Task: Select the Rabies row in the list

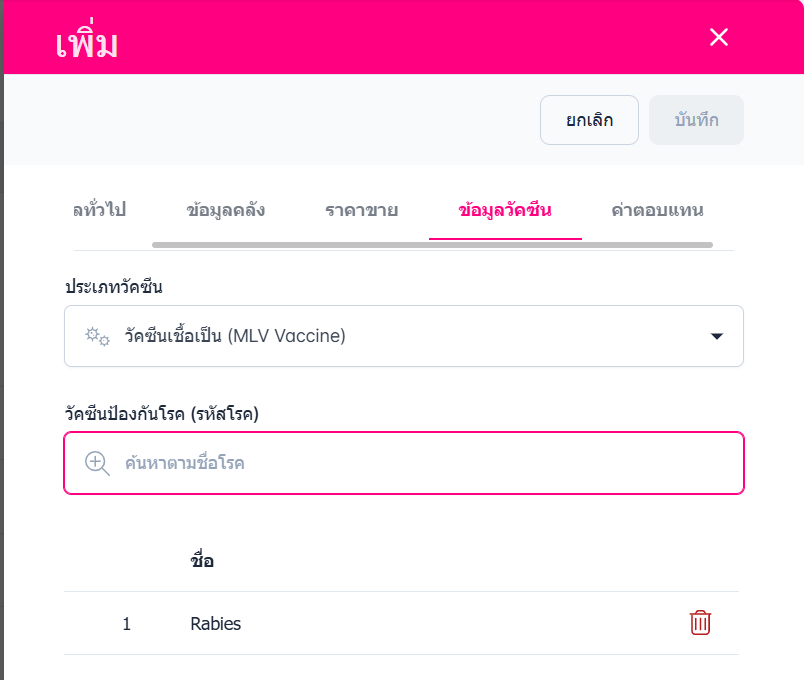Action: (x=216, y=624)
